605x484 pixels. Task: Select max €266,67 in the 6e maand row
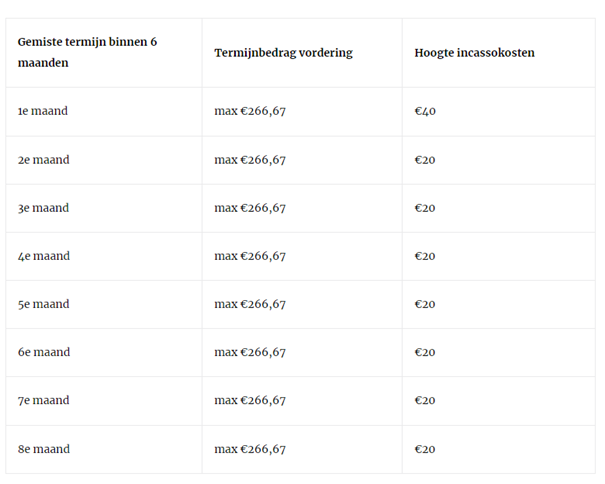(x=250, y=352)
